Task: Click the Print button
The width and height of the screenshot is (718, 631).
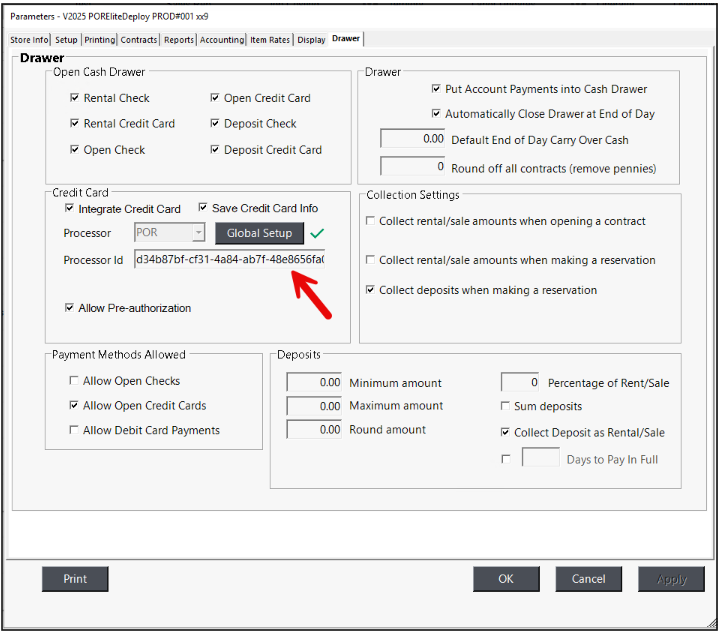Action: 75,579
